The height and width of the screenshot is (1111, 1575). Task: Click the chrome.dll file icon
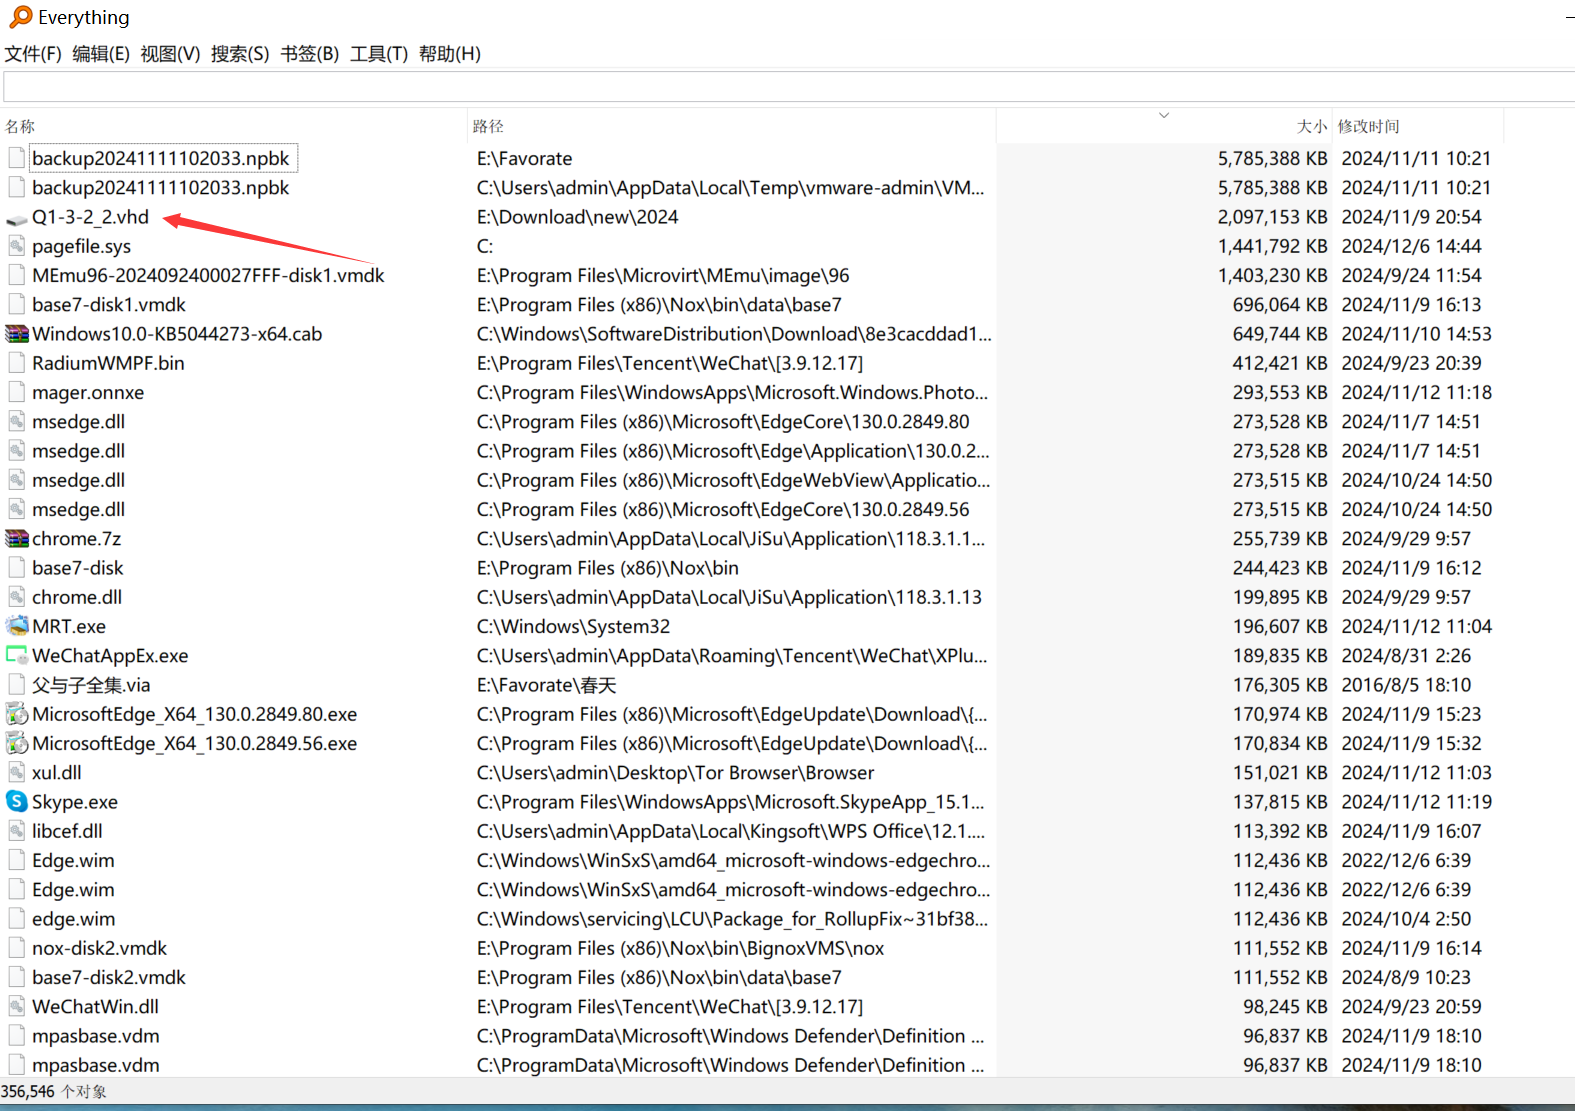17,597
